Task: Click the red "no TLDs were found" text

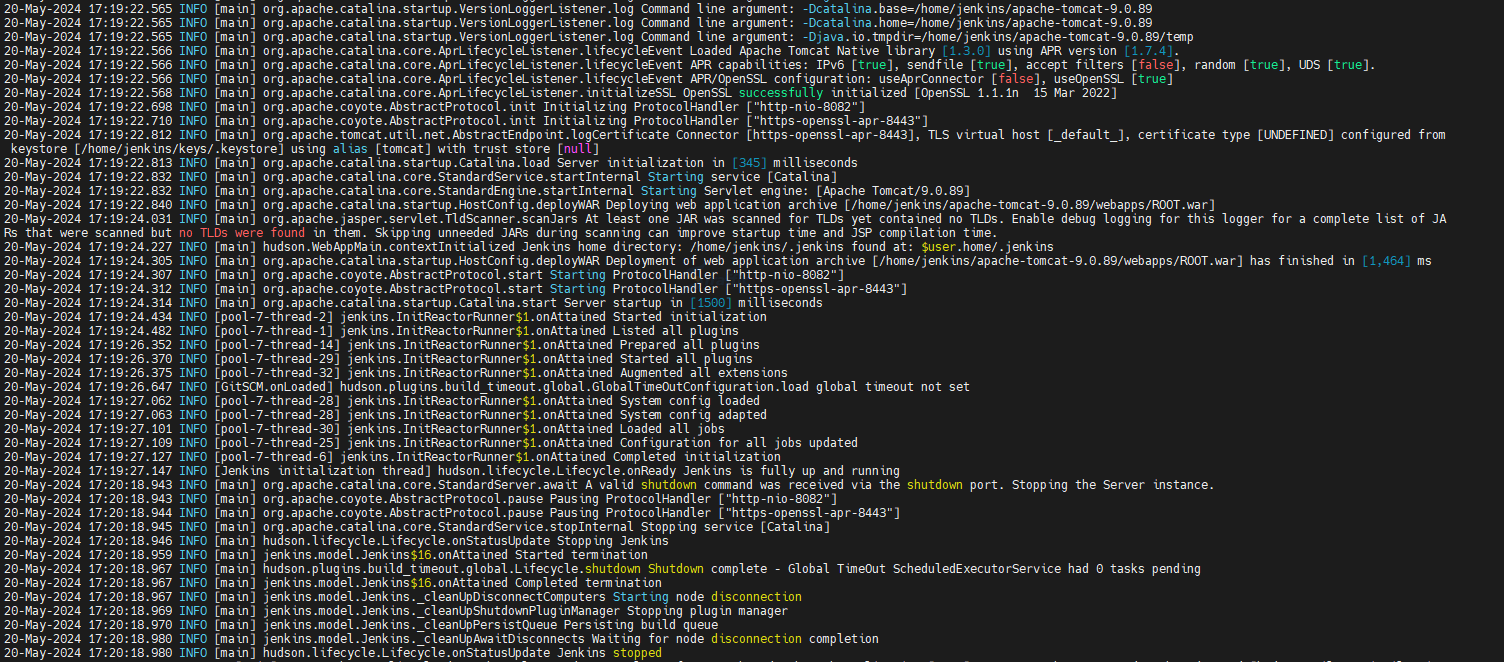Action: (242, 232)
